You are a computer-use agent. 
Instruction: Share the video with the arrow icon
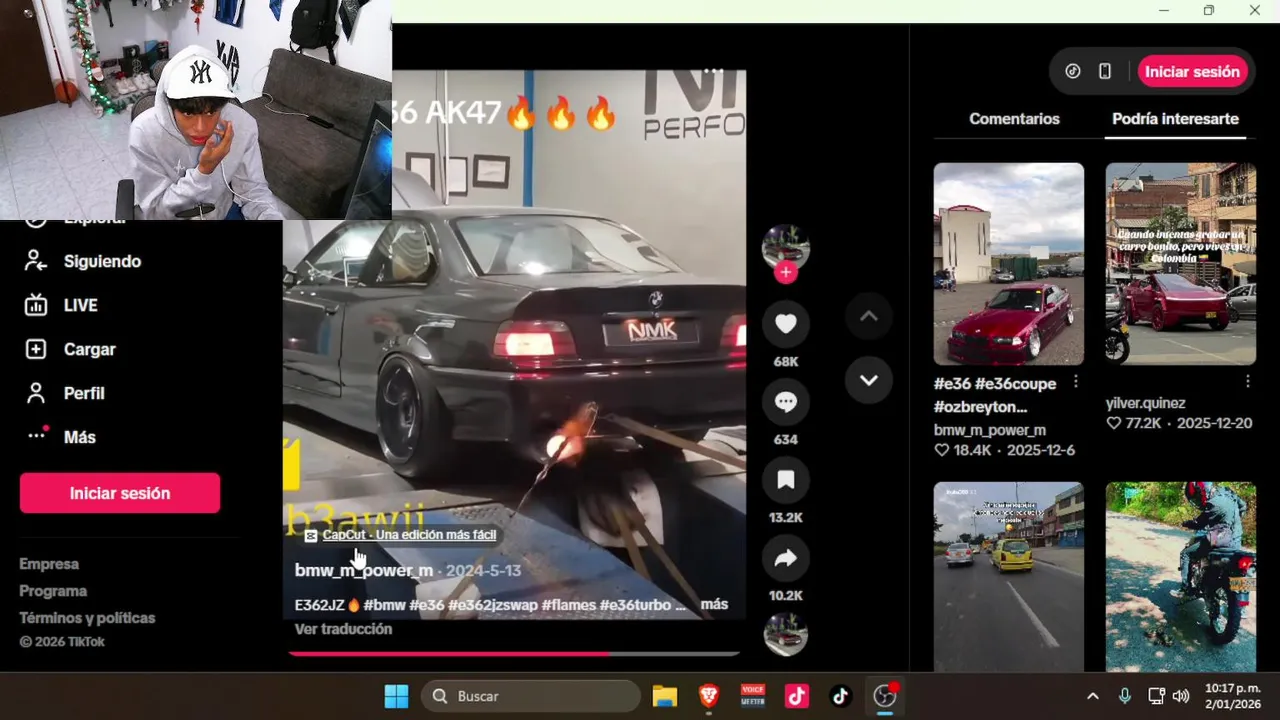click(786, 558)
